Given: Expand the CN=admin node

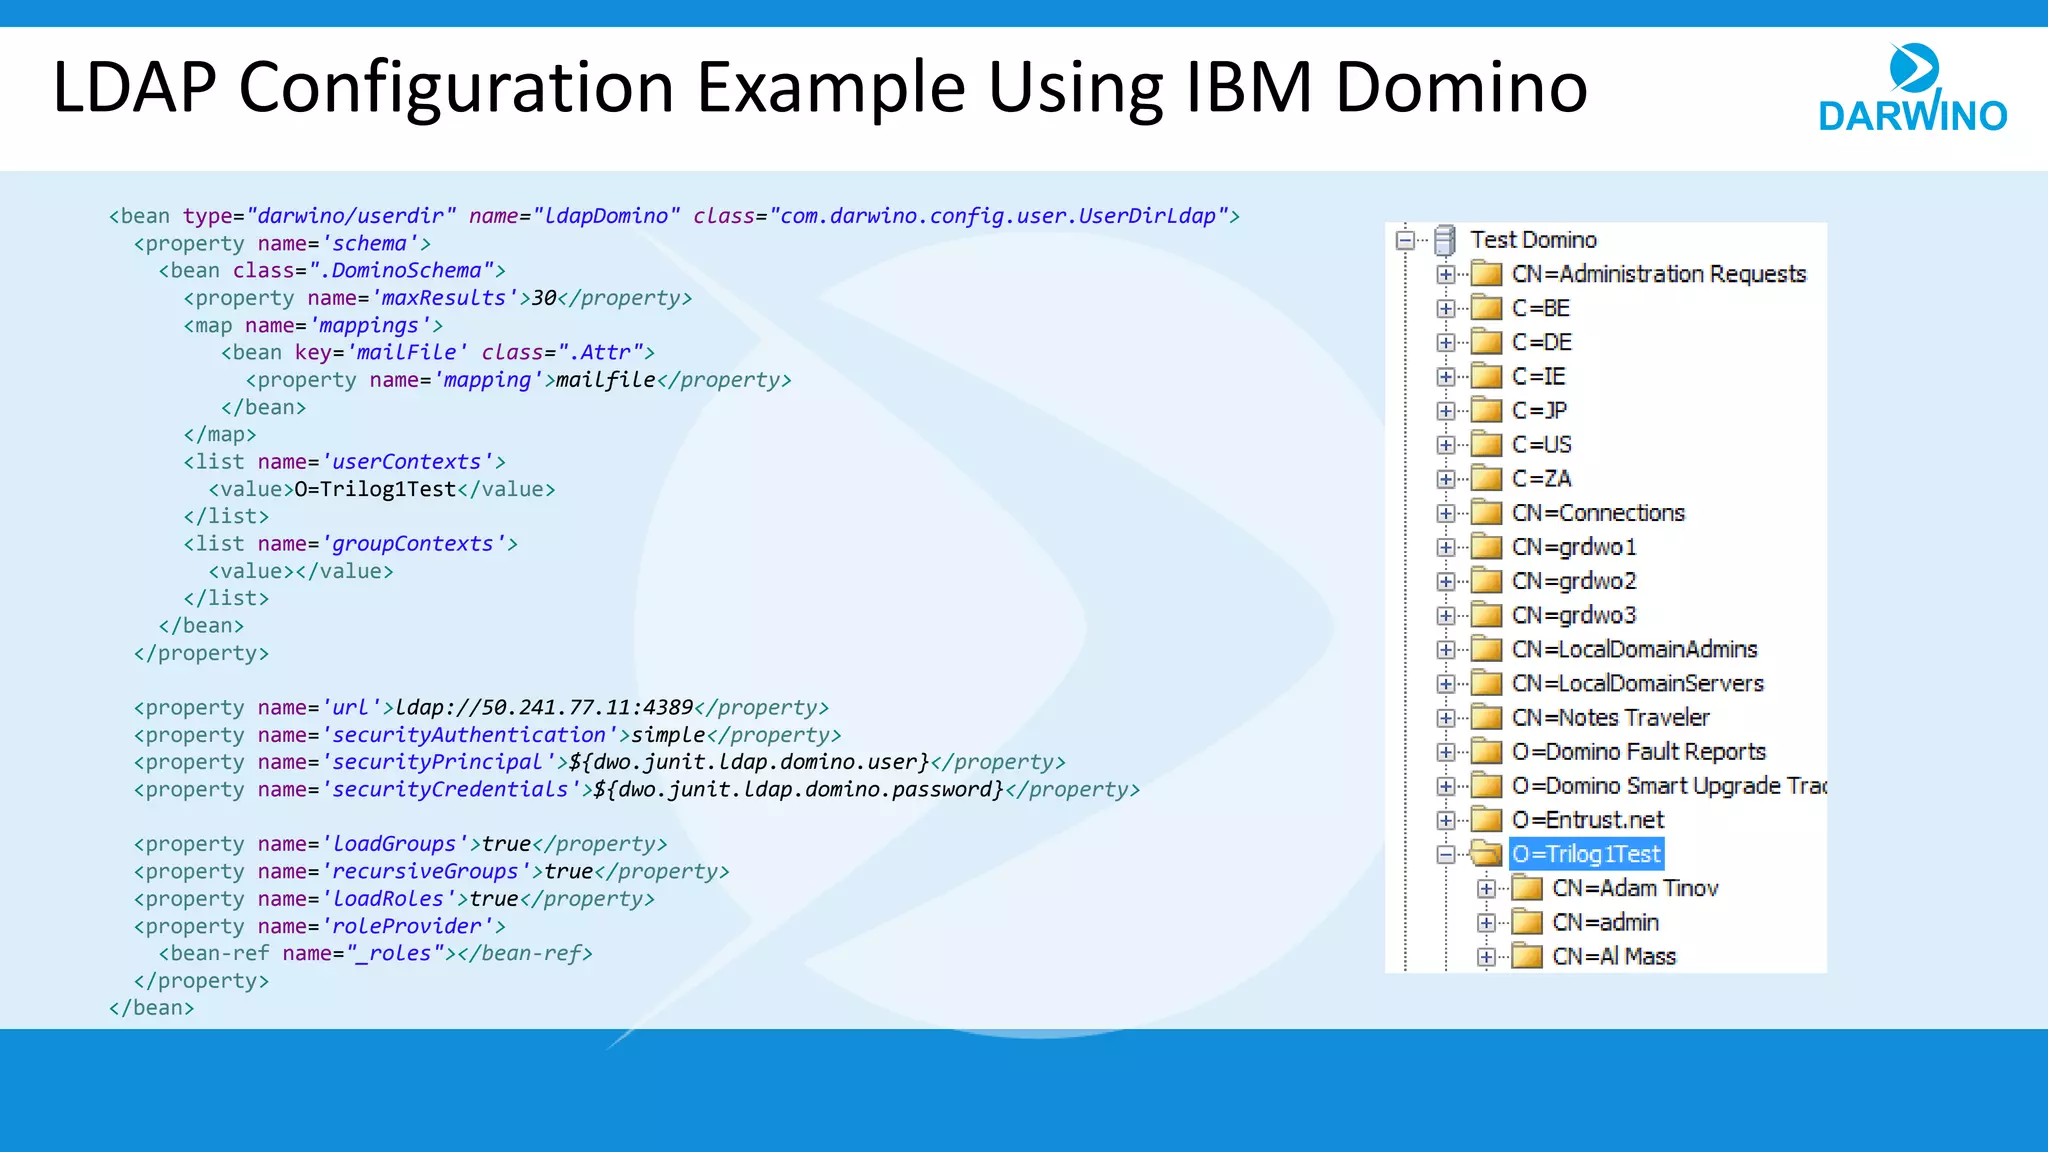Looking at the screenshot, I should [x=1486, y=922].
